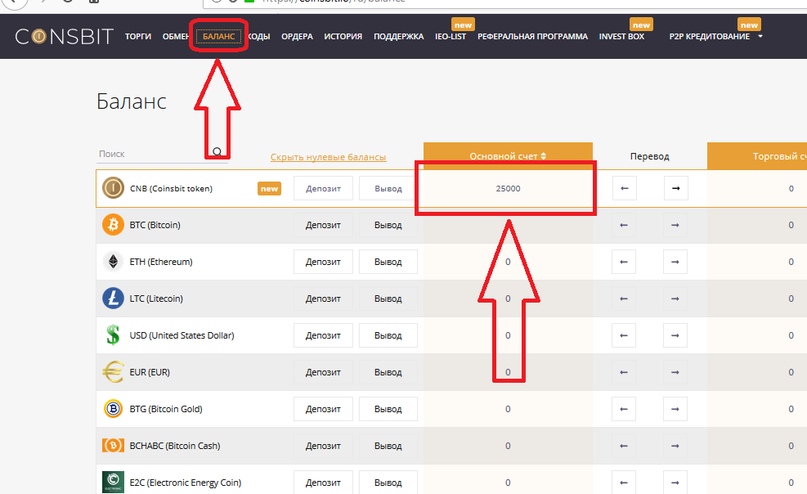The height and width of the screenshot is (494, 807).
Task: Click Вывод button for BTC
Action: (388, 225)
